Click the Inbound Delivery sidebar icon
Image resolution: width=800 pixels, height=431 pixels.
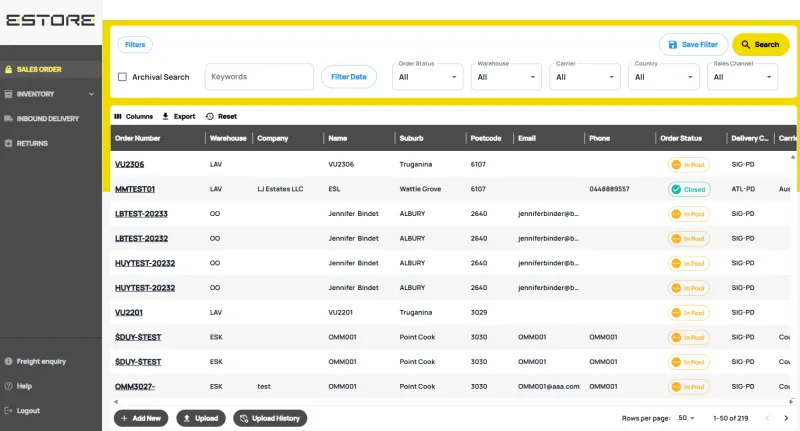click(8, 118)
